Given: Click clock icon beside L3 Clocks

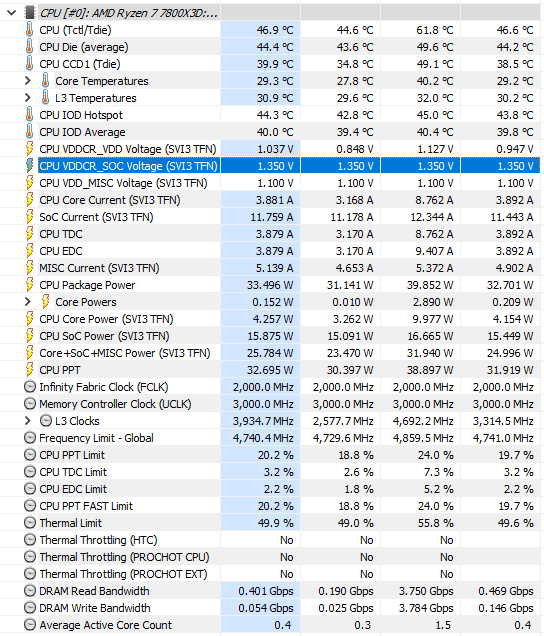Looking at the screenshot, I should [46, 421].
